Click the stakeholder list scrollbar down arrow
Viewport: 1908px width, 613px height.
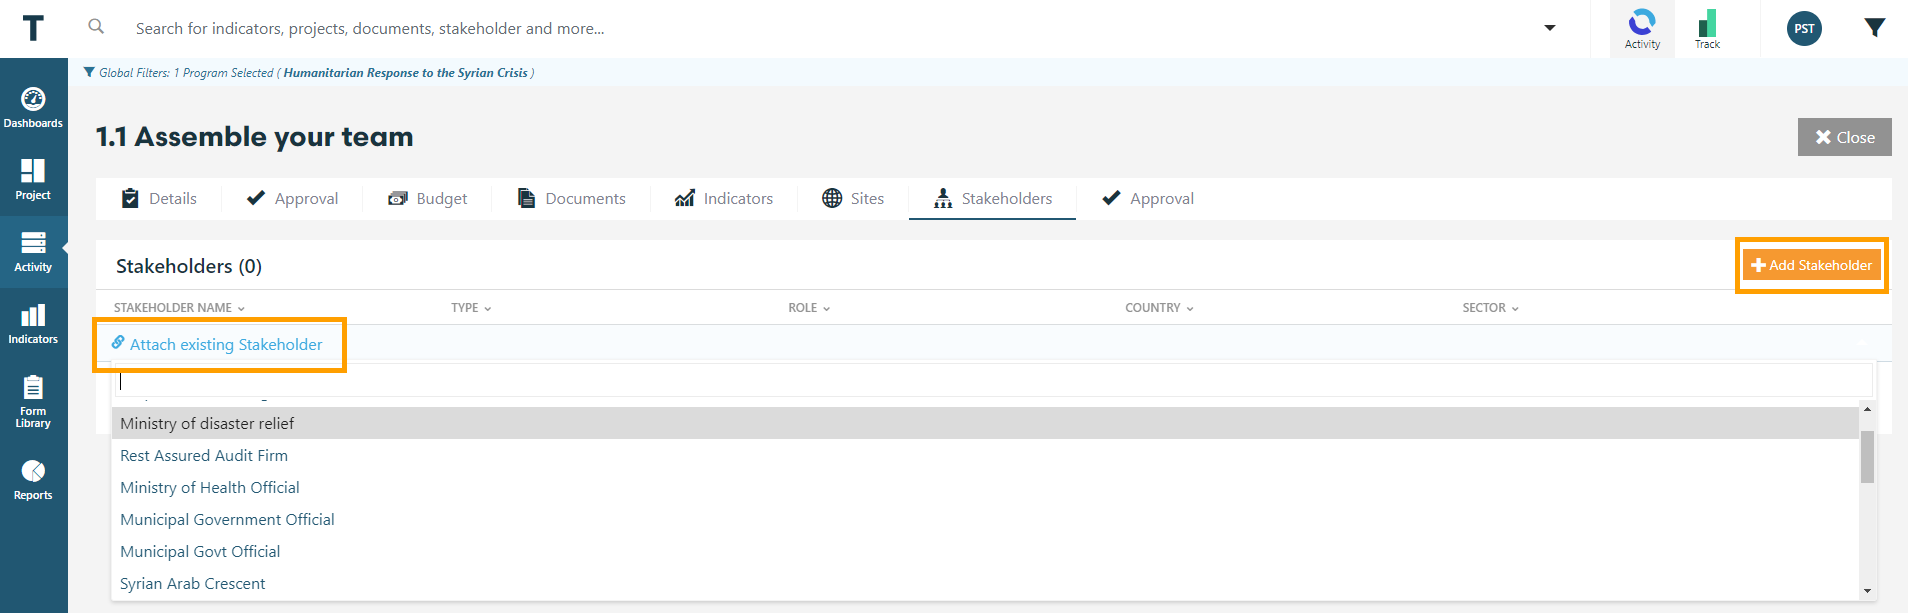[x=1866, y=591]
